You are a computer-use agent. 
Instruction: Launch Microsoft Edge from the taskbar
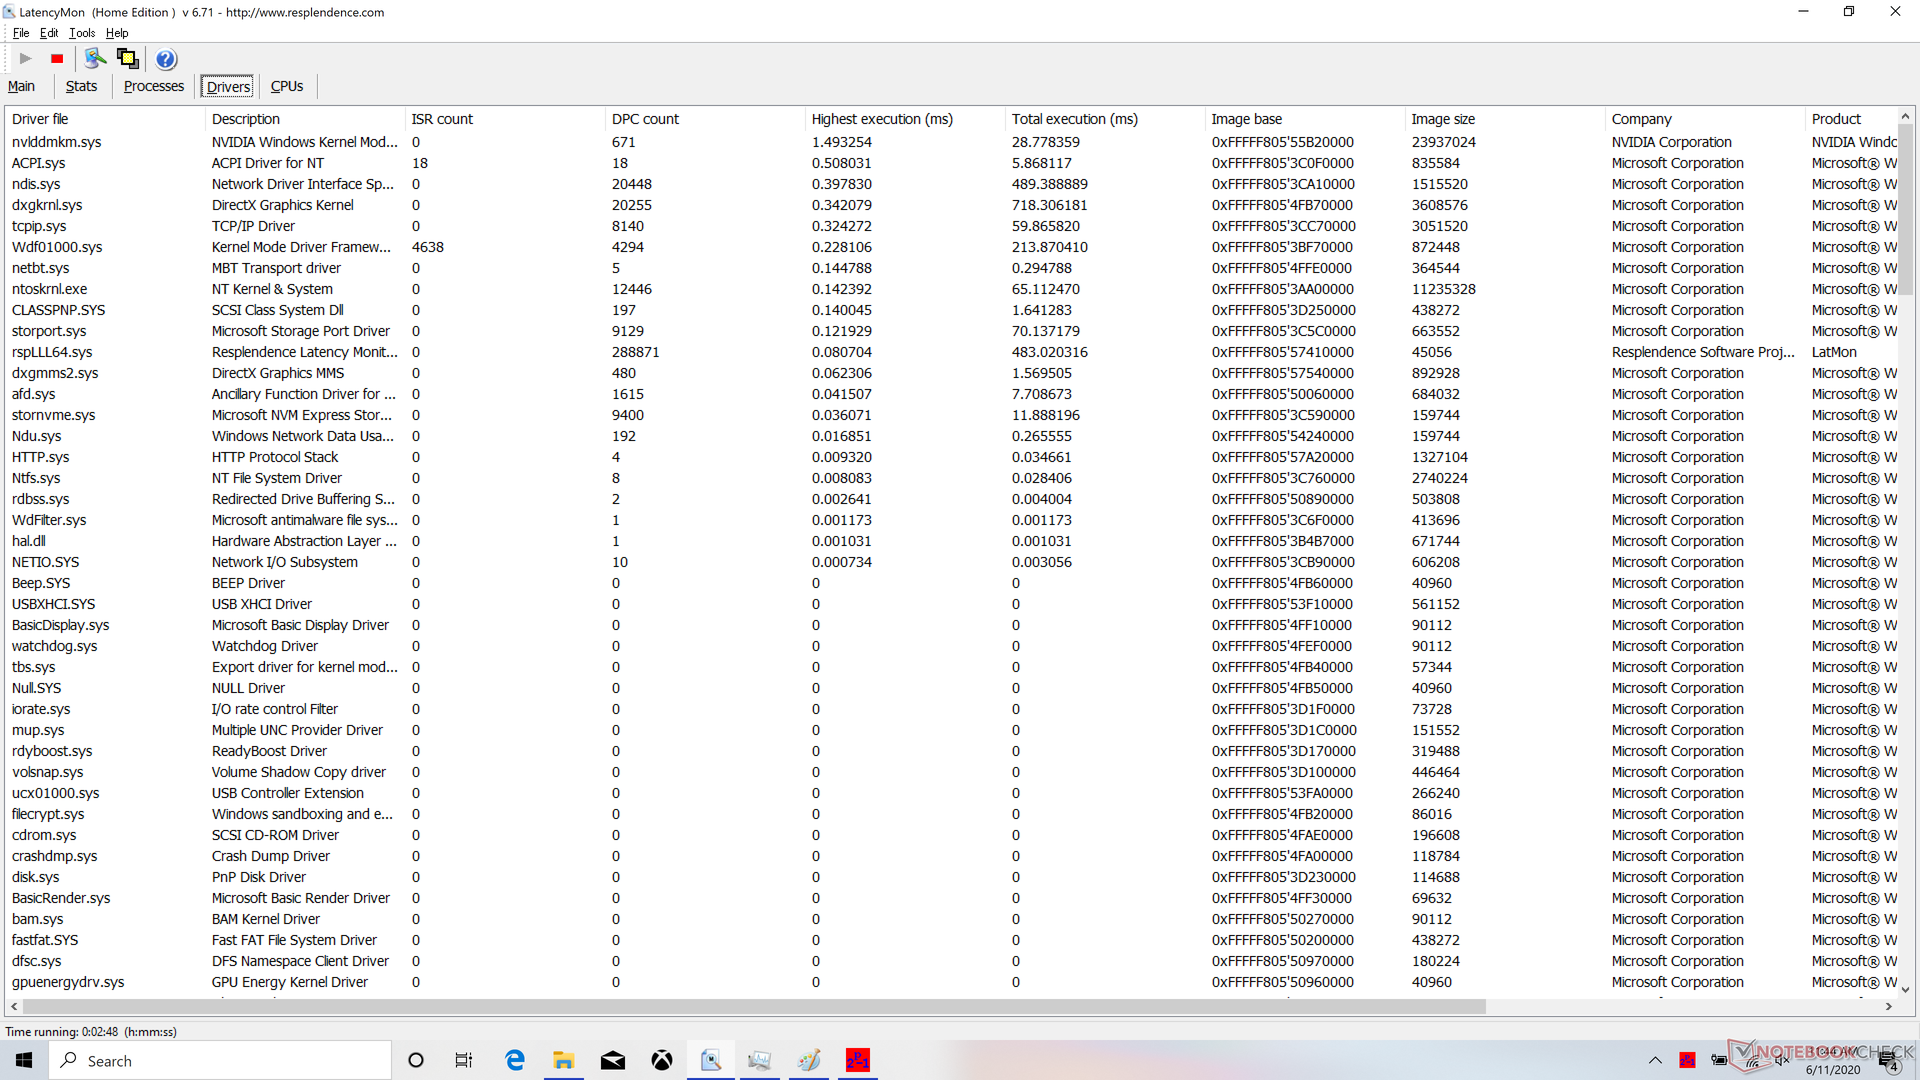(x=515, y=1060)
